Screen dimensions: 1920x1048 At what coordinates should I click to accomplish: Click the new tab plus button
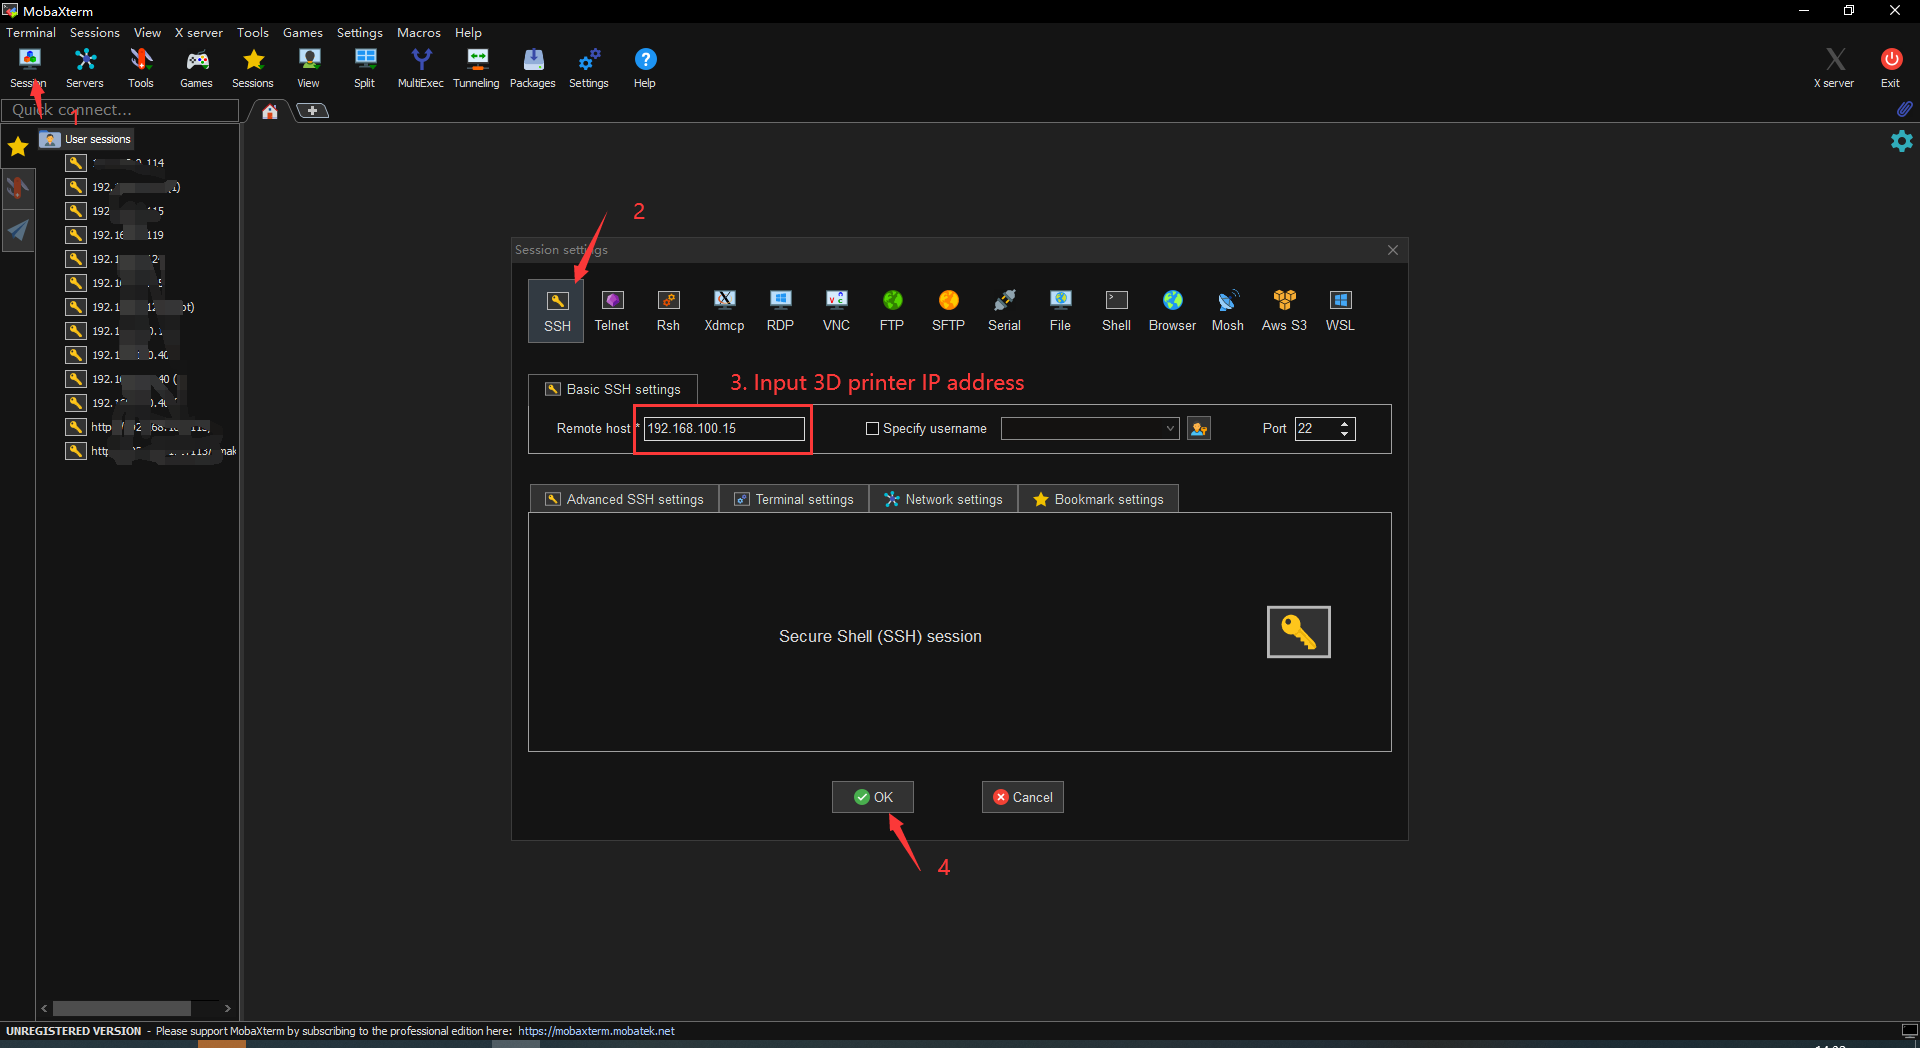click(x=313, y=111)
